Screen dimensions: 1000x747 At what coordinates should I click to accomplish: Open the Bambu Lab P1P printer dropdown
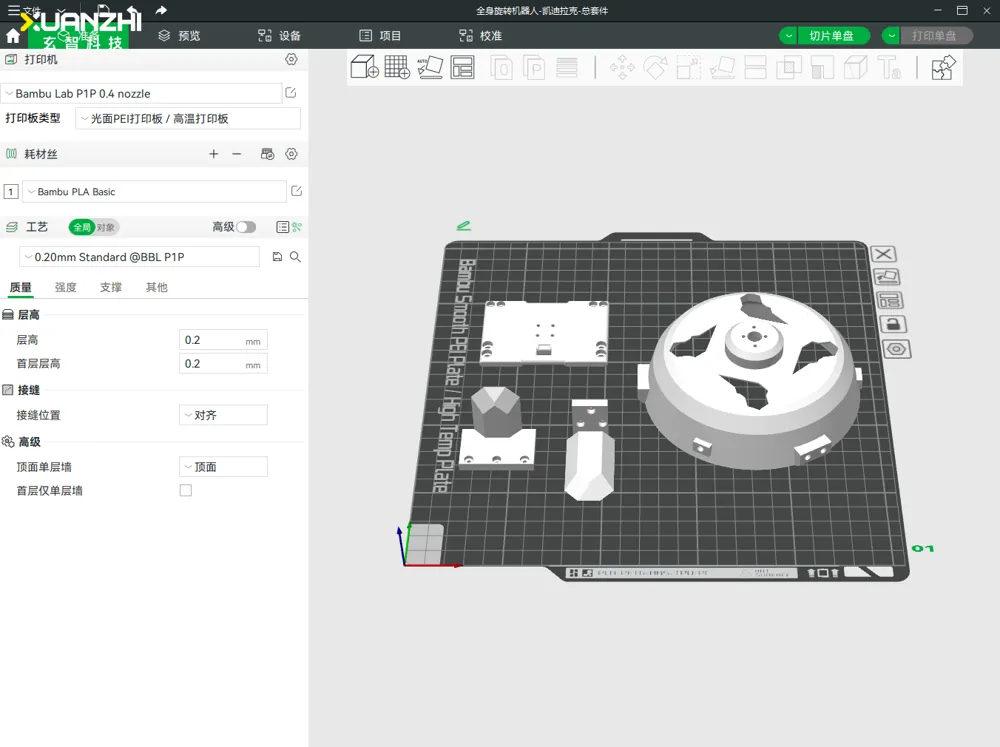(142, 93)
